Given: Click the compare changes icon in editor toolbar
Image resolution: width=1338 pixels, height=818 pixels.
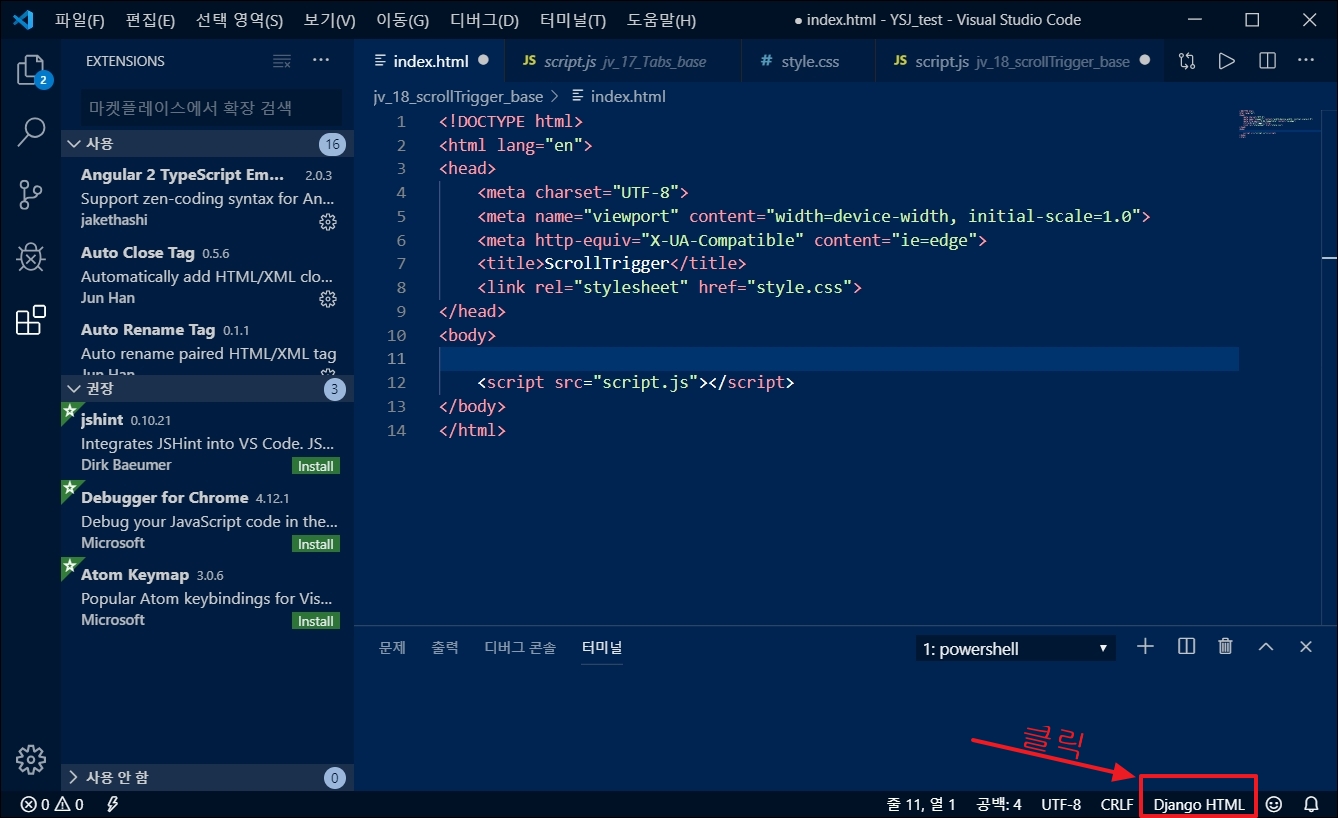Looking at the screenshot, I should (1187, 61).
